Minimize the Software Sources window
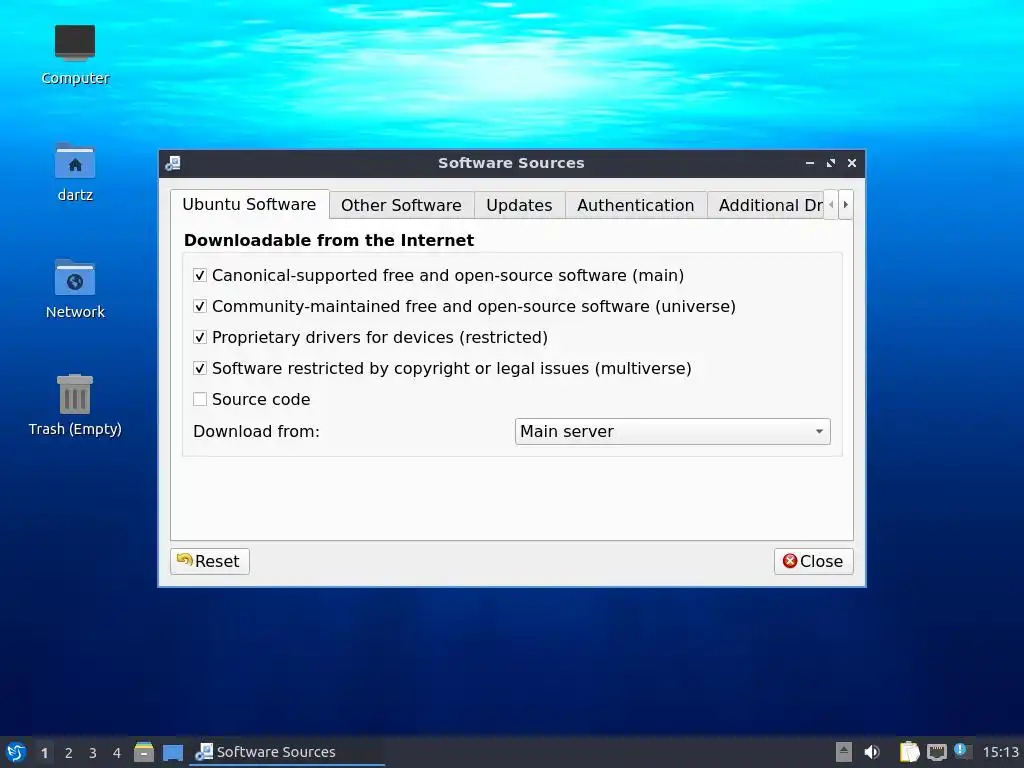 click(x=810, y=163)
